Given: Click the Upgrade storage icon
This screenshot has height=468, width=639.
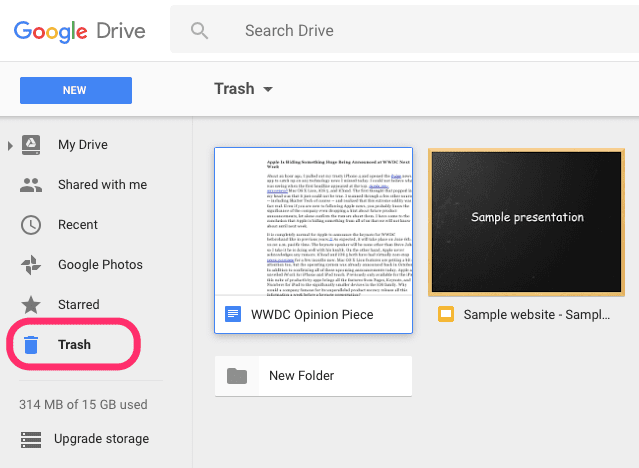Looking at the screenshot, I should [x=31, y=439].
